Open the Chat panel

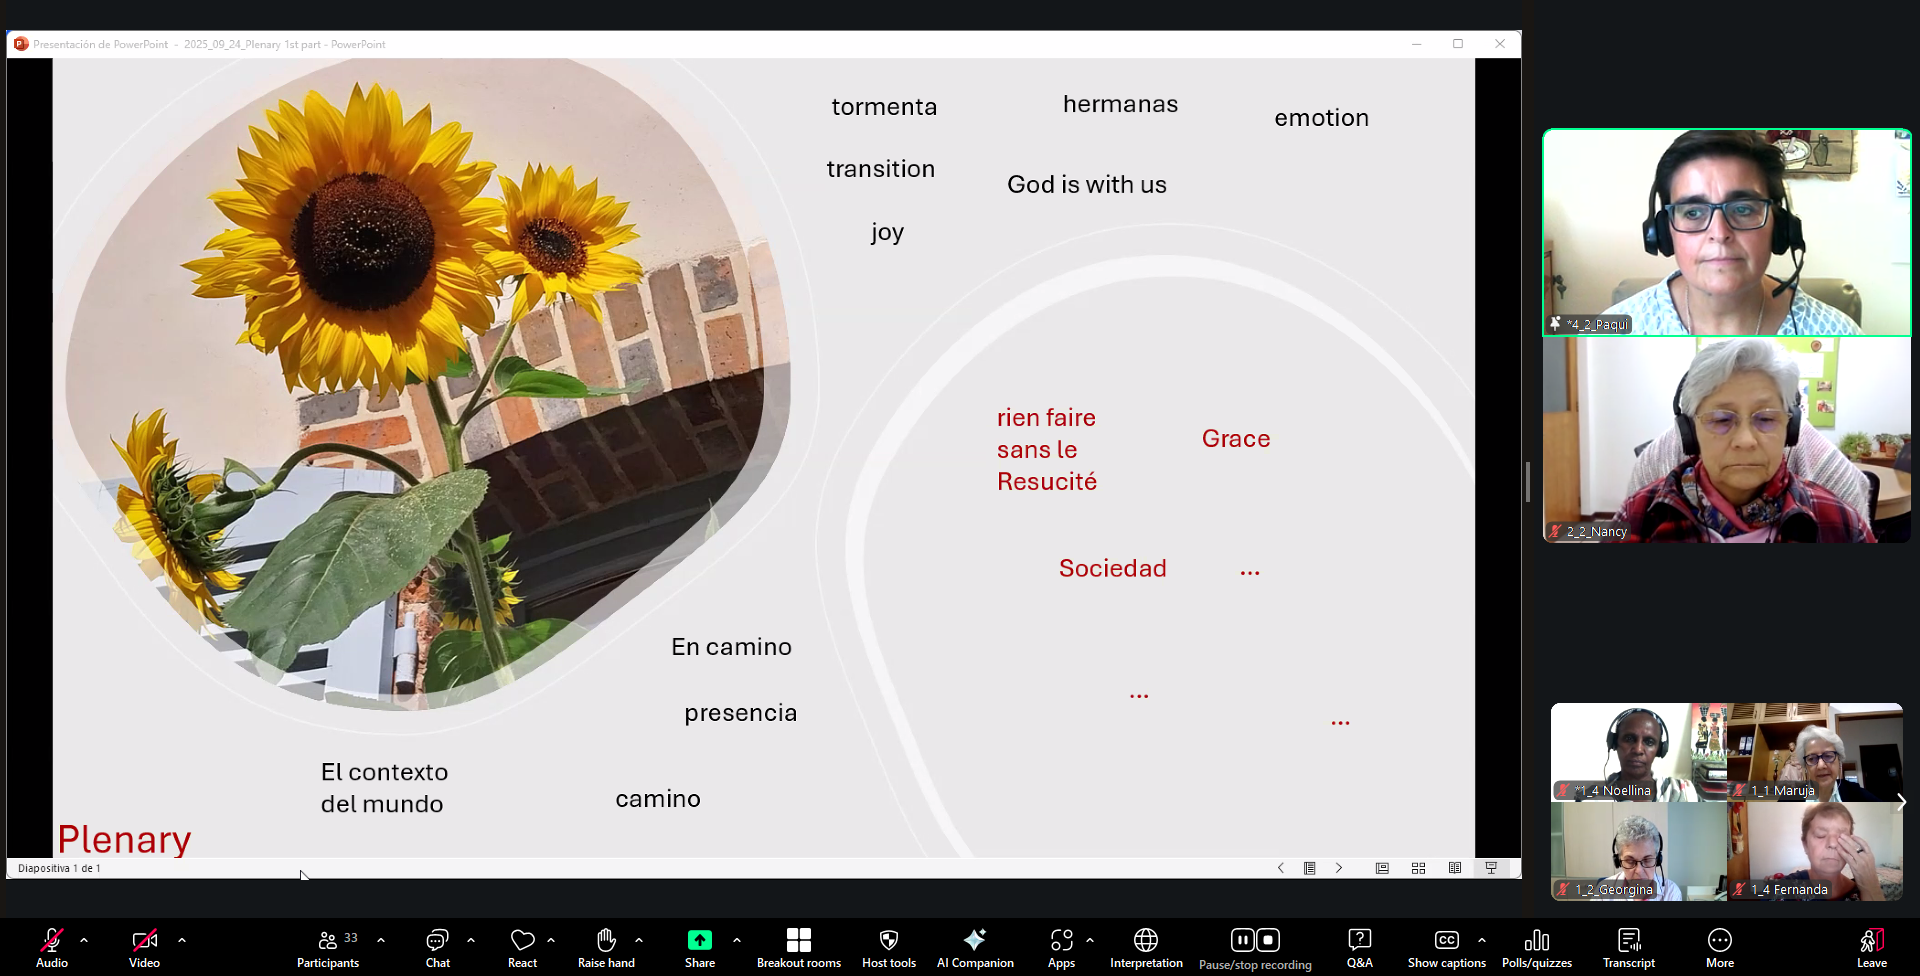coord(437,947)
